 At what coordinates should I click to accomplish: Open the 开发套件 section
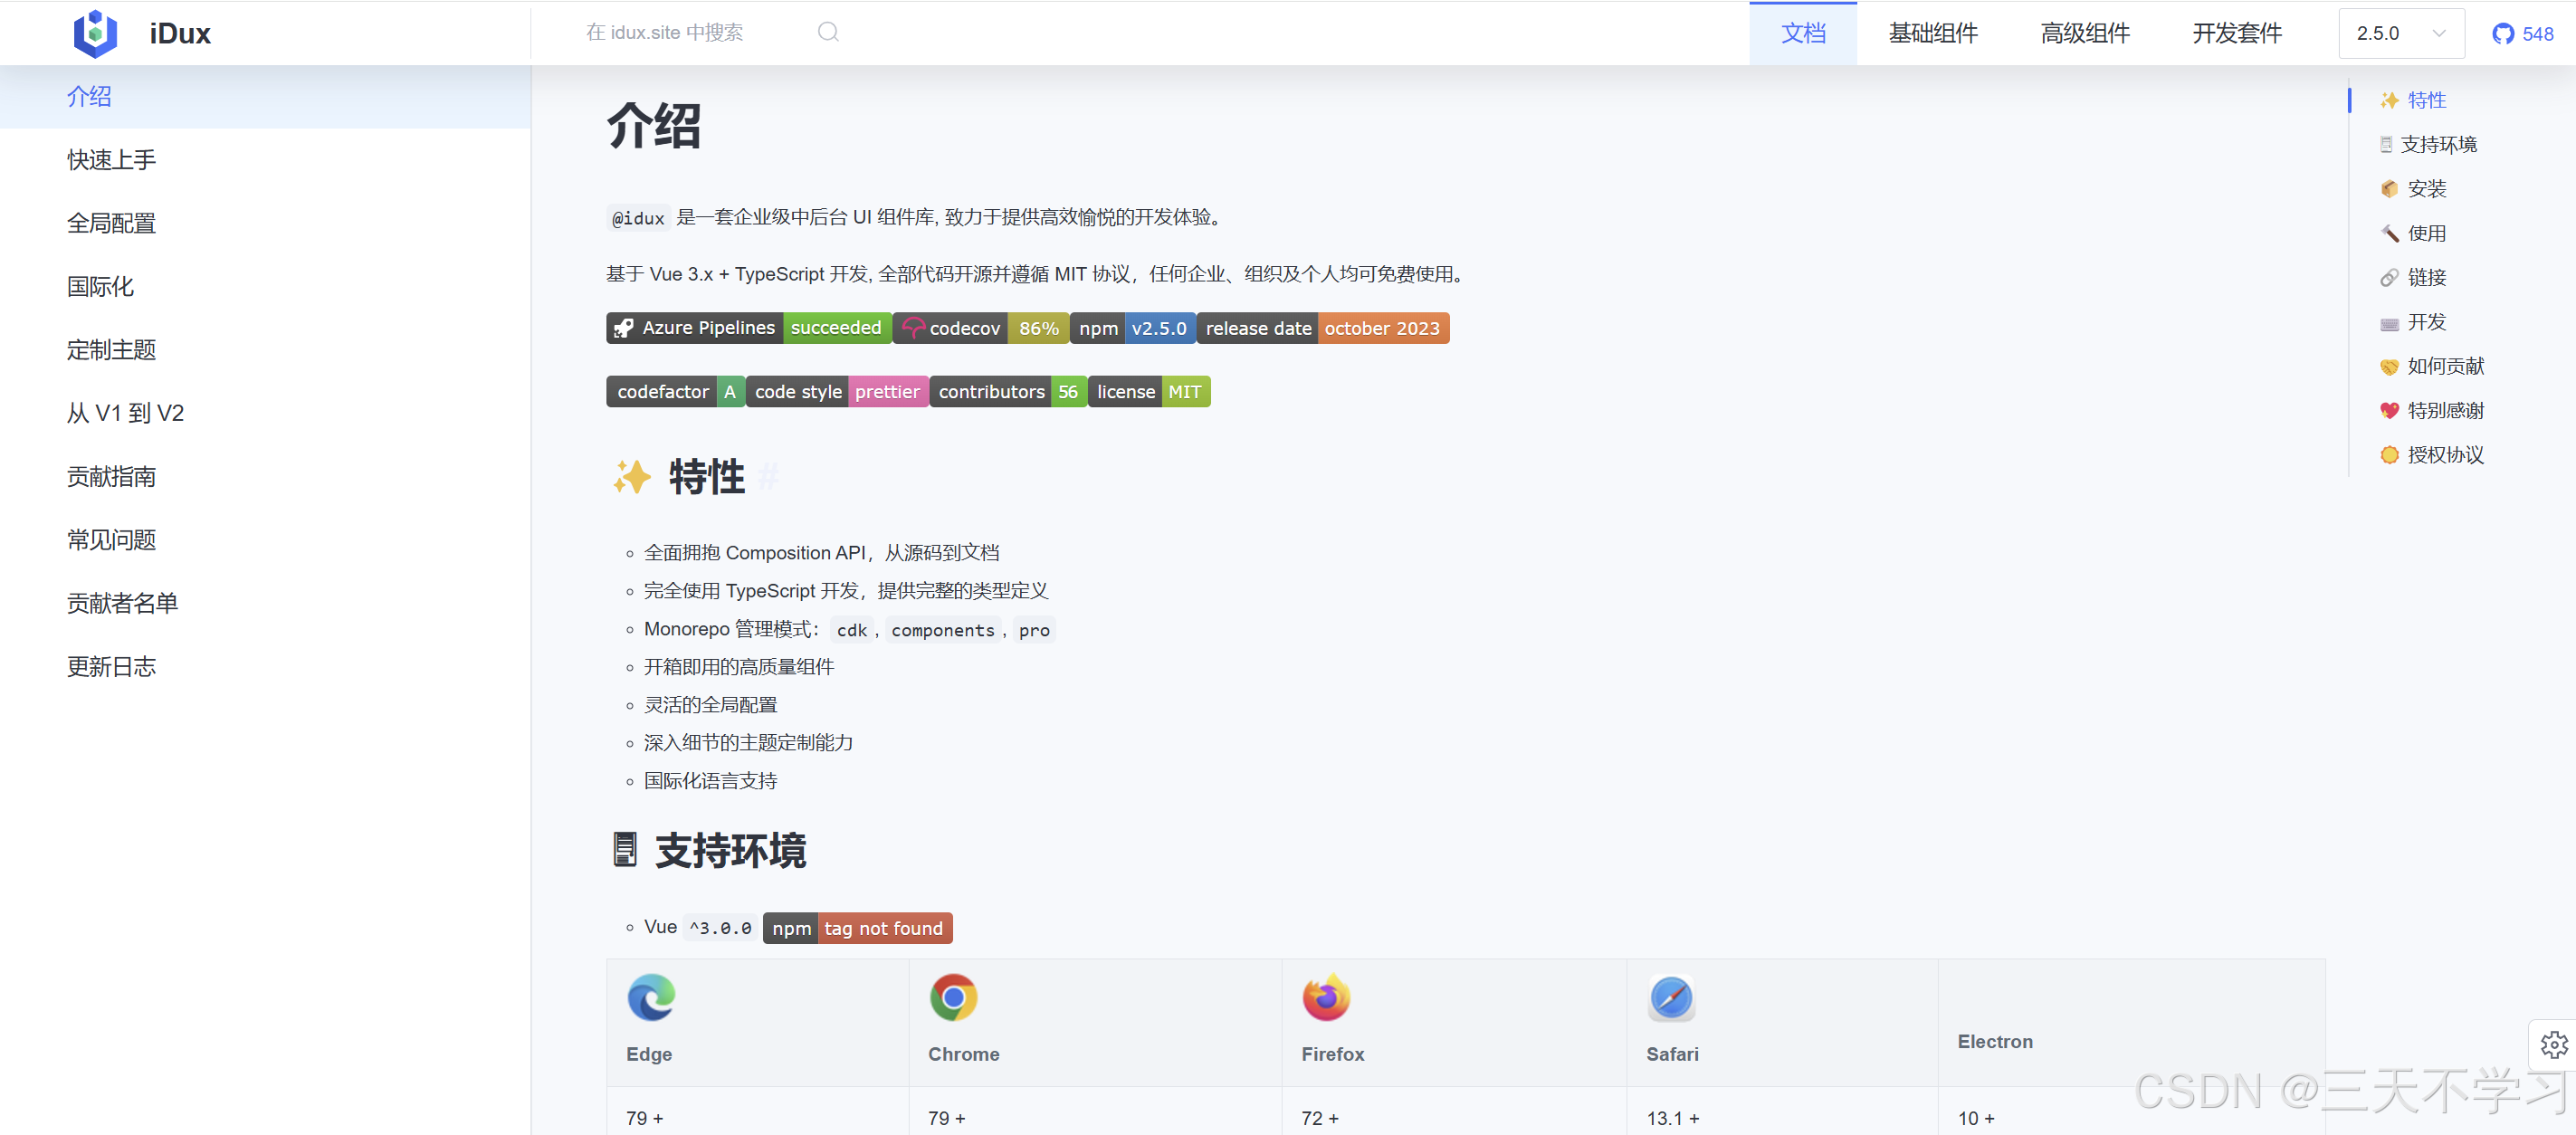[x=2235, y=33]
